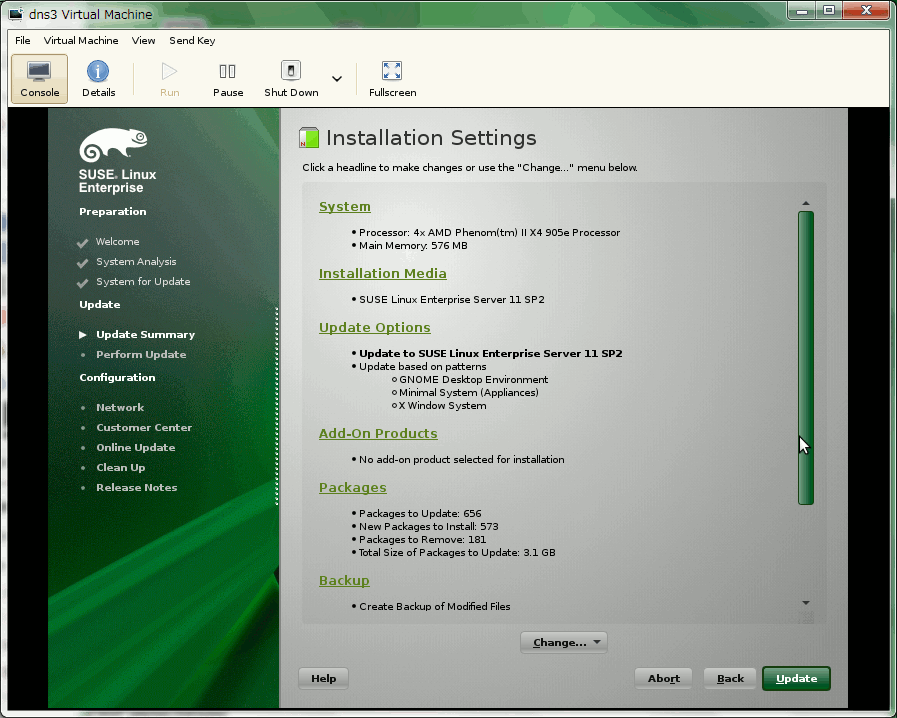Click the "Packages to Remove: 181" line
This screenshot has width=897, height=718.
click(422, 540)
